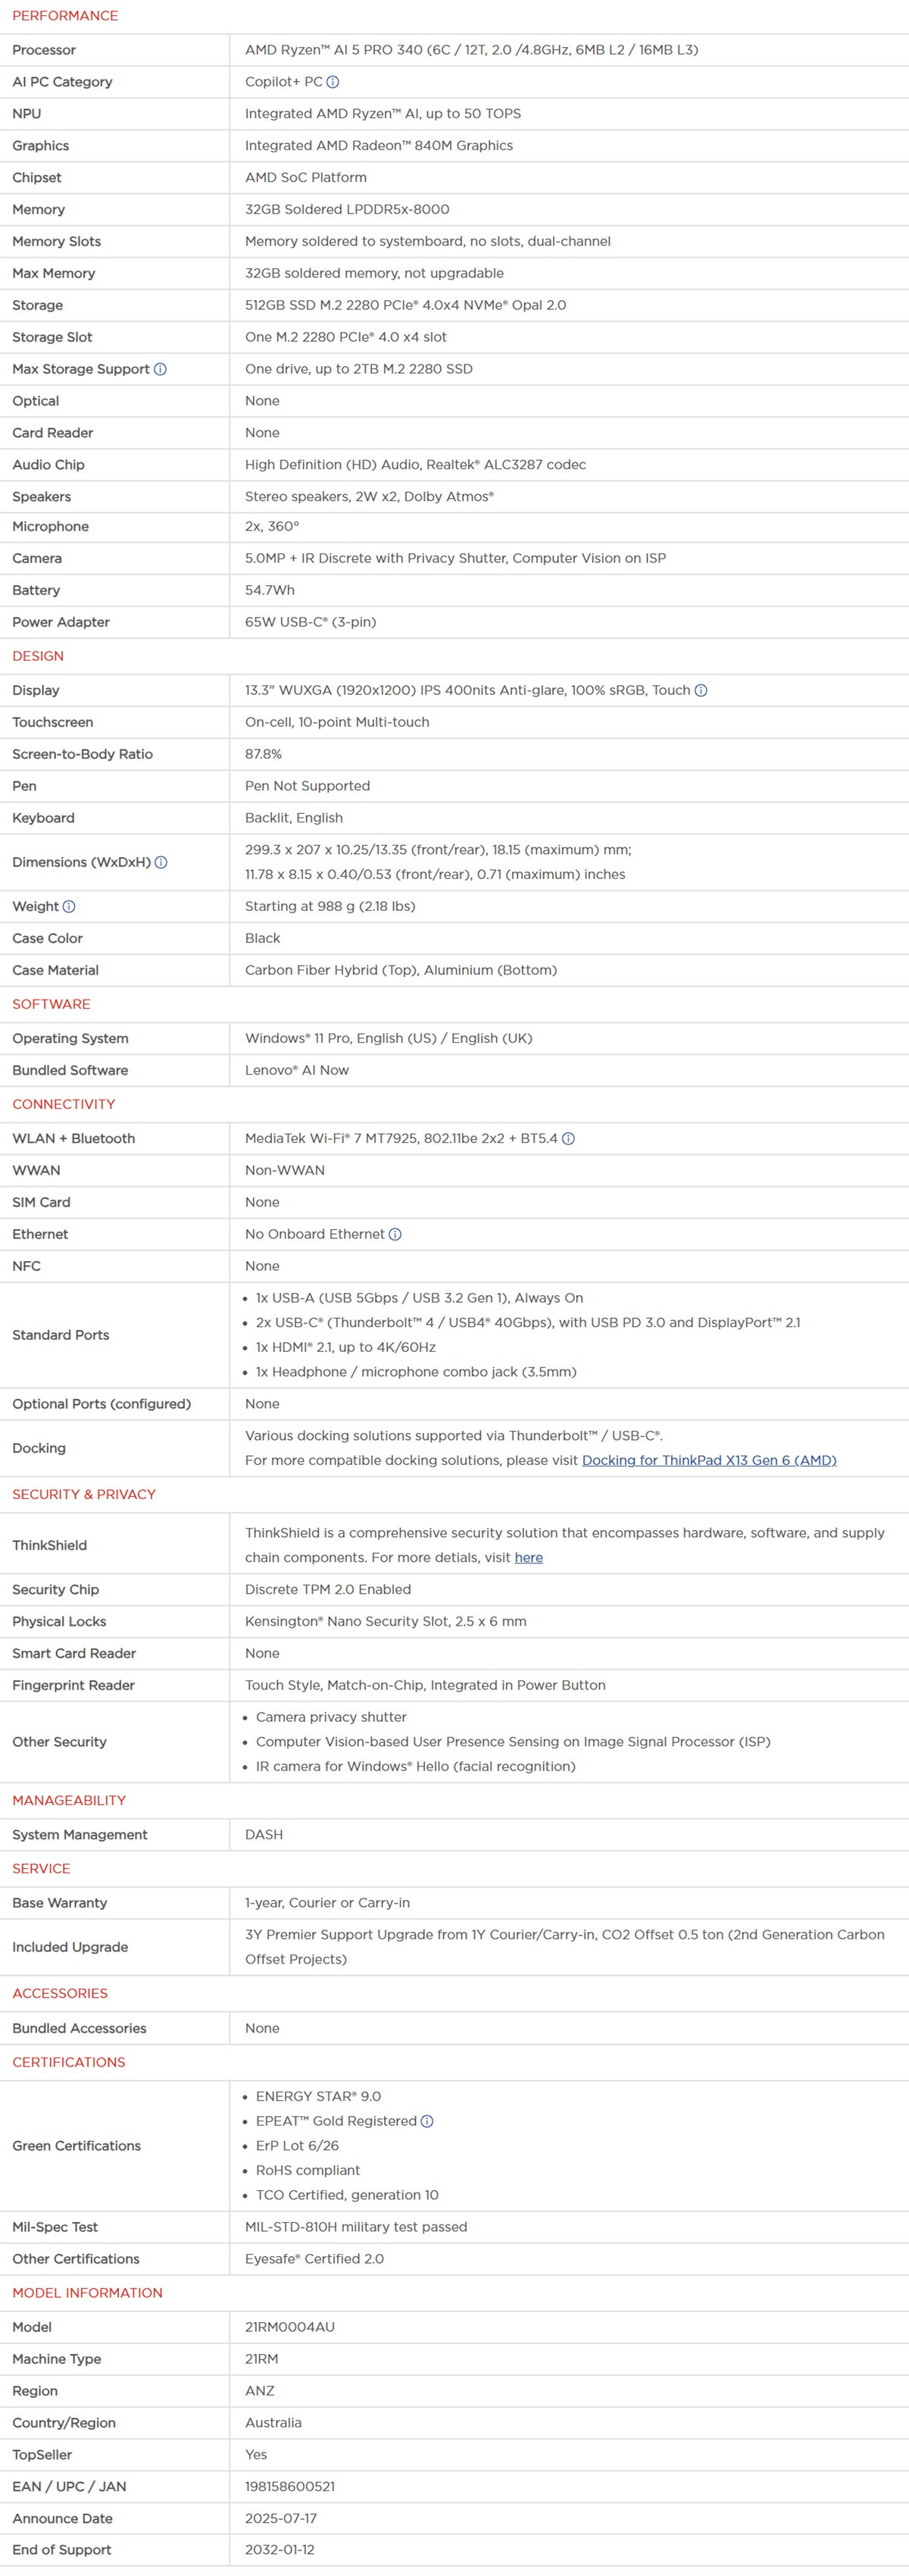Viewport: 909px width, 2576px height.
Task: Open the info icon after BT5.4
Action: [568, 1138]
